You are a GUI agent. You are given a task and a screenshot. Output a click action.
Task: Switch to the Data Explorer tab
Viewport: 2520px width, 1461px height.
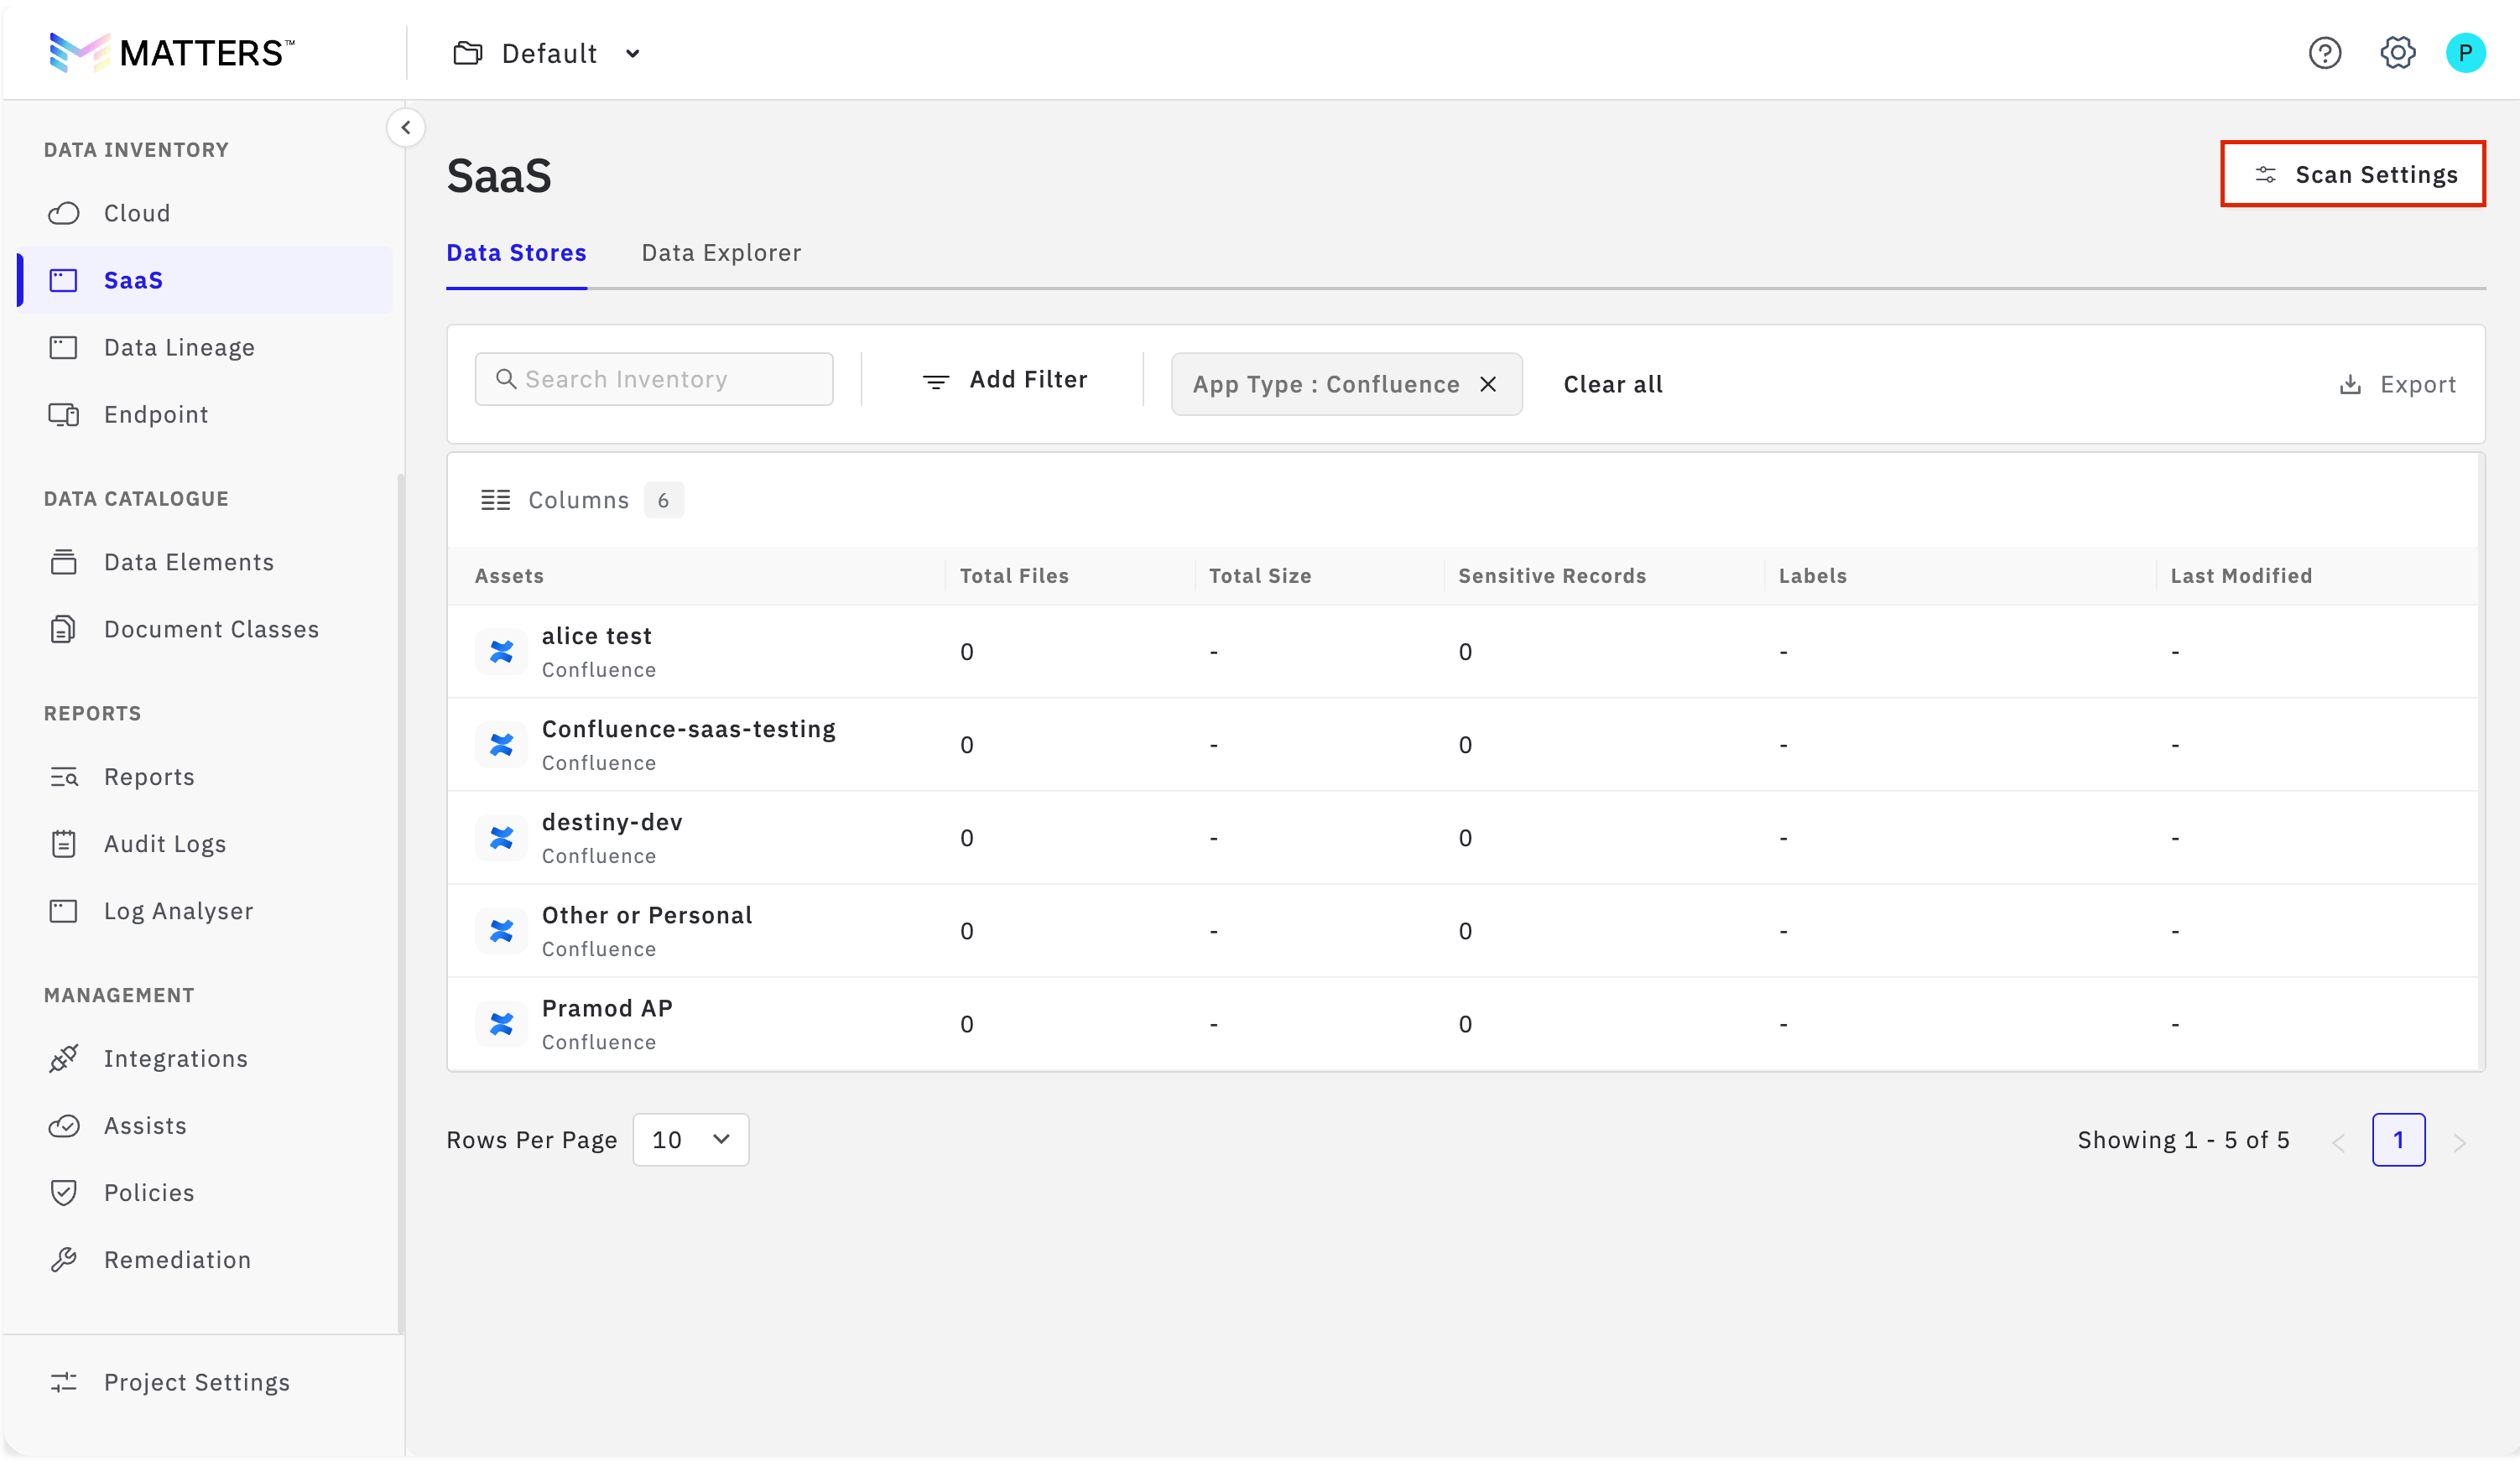coord(721,253)
